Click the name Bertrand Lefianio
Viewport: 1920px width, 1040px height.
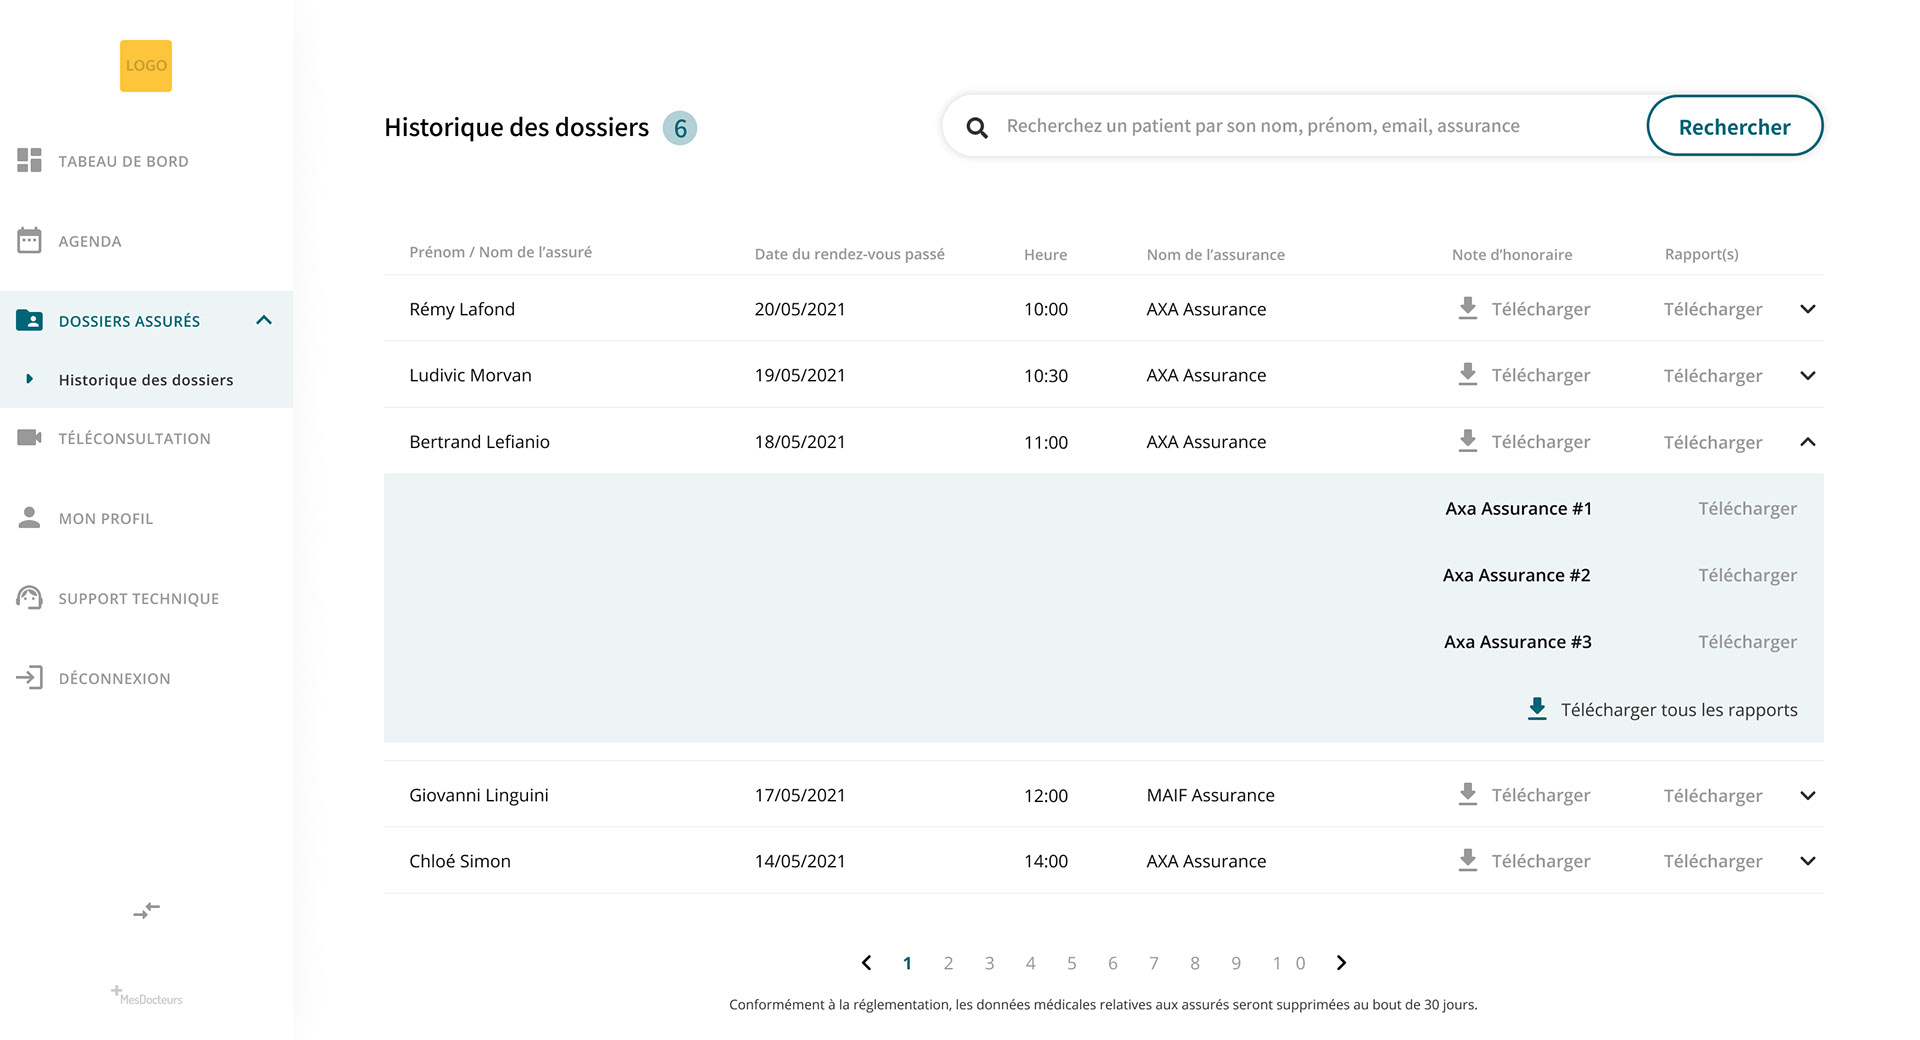tap(479, 442)
